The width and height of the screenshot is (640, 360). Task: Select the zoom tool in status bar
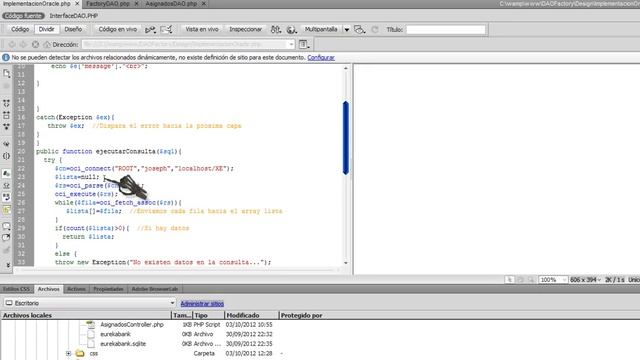[531, 280]
